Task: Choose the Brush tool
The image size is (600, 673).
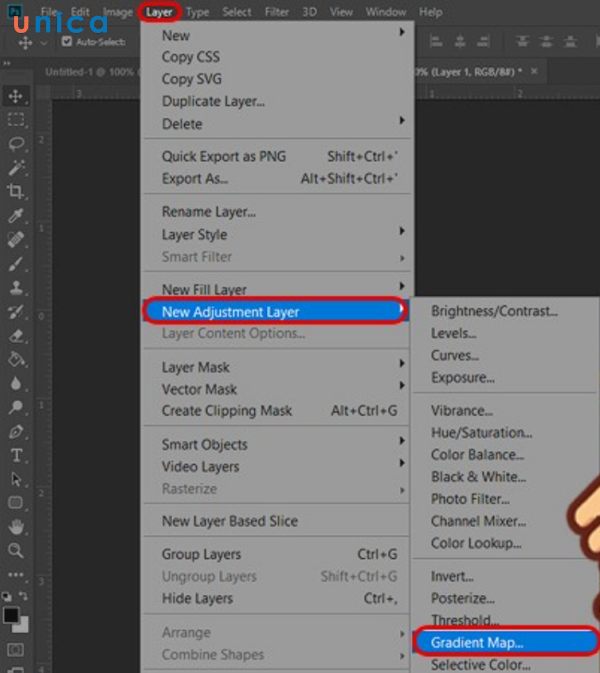Action: pos(16,264)
